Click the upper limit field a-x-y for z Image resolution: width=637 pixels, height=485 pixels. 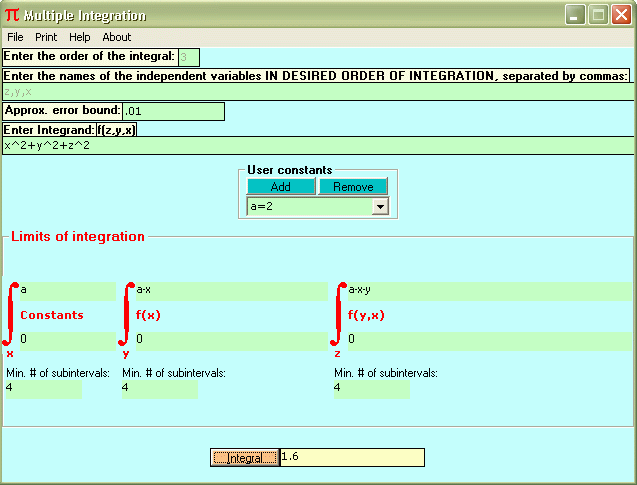tap(488, 290)
